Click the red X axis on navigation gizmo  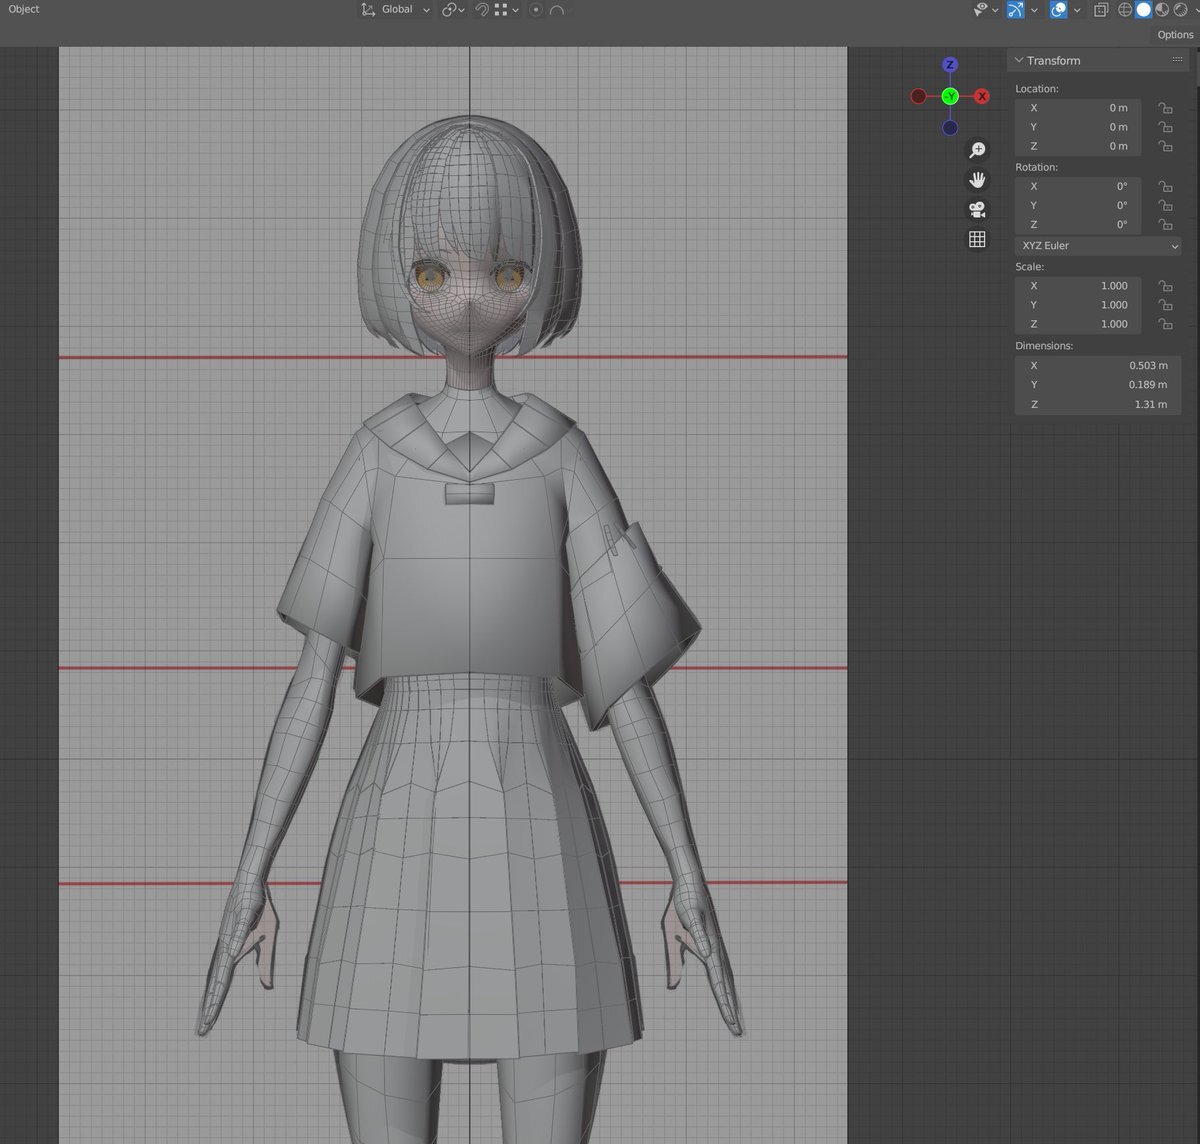(x=982, y=96)
